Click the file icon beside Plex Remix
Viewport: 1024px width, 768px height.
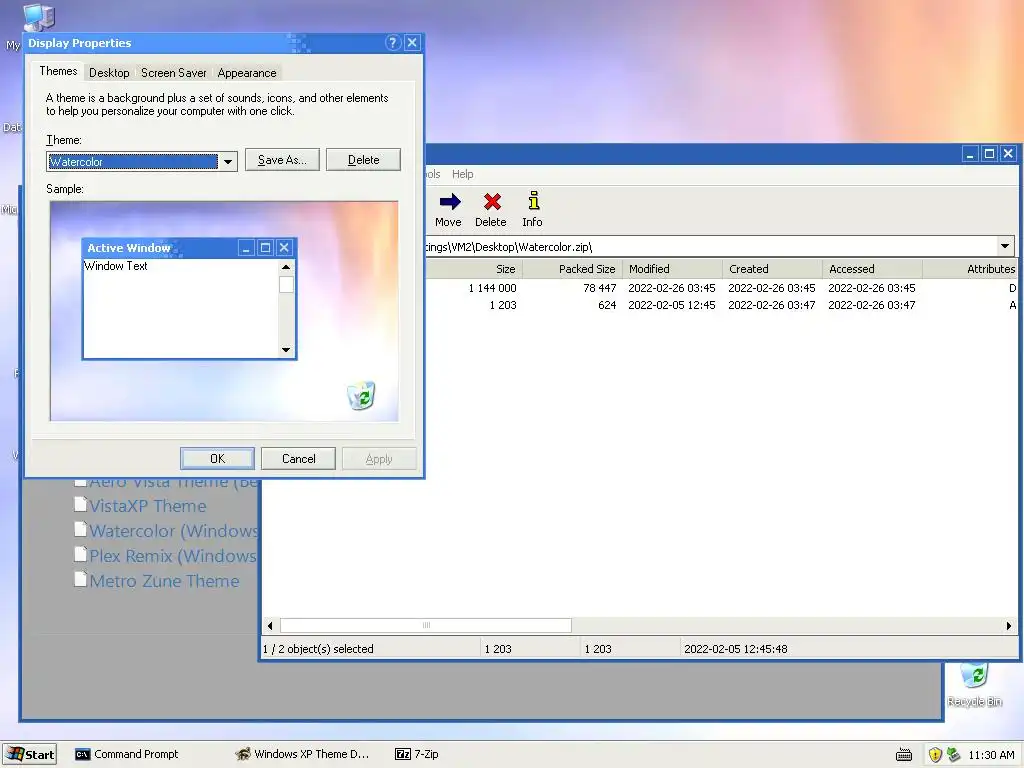[80, 555]
